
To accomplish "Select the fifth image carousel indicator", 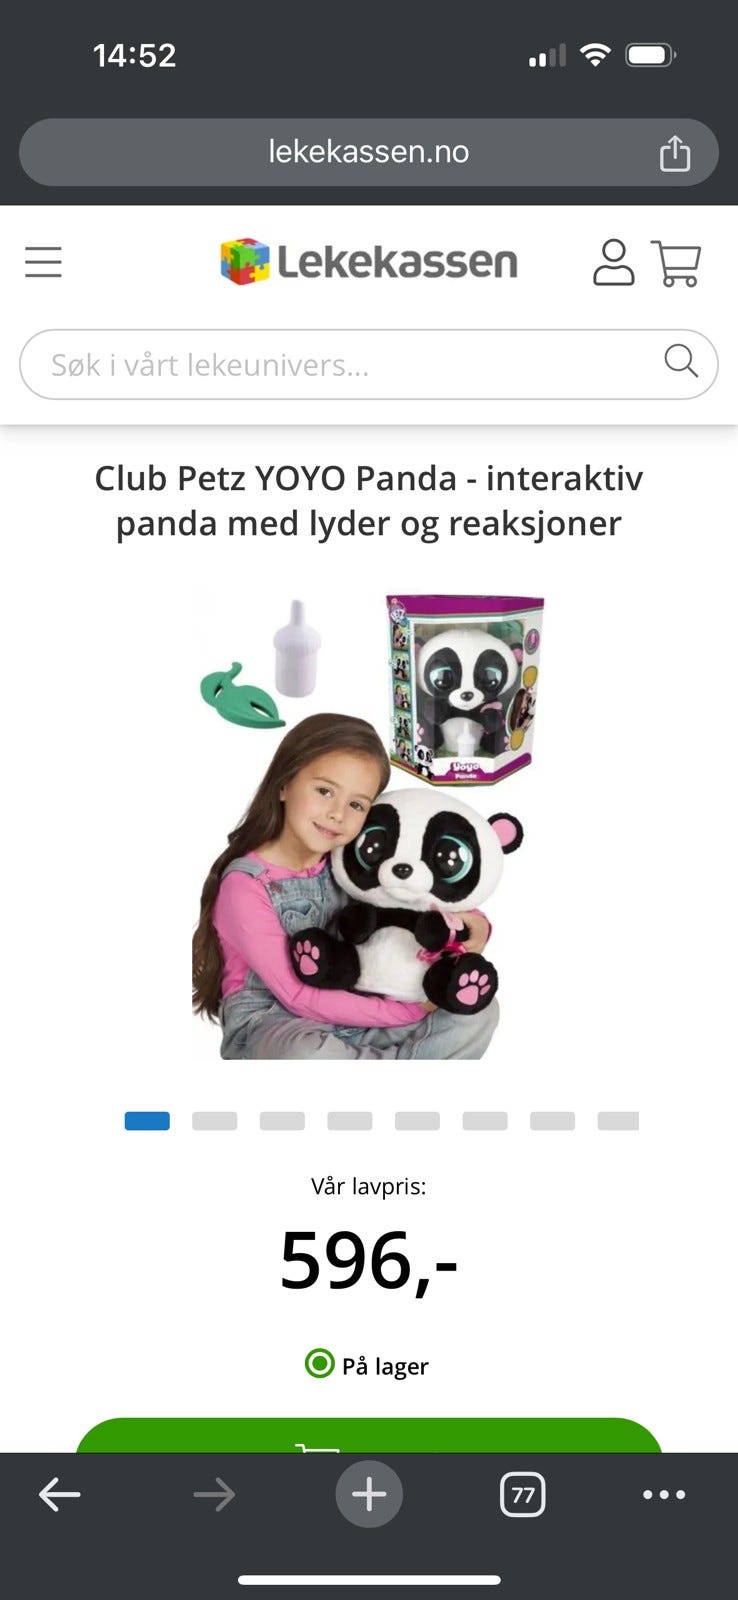I will coord(417,1121).
